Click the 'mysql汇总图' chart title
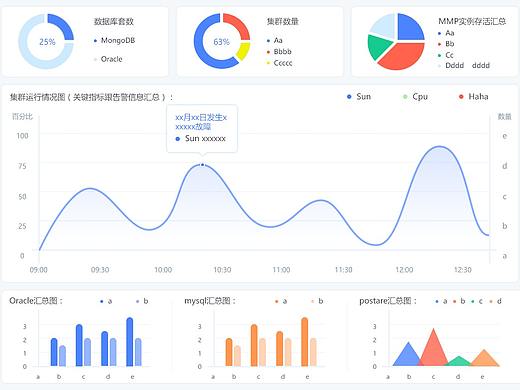Image resolution: width=520 pixels, height=390 pixels. [x=210, y=301]
